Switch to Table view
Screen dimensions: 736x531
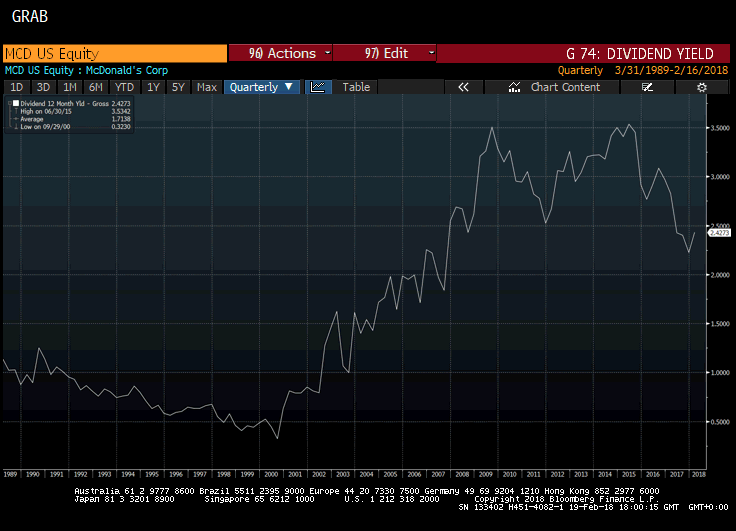point(356,87)
